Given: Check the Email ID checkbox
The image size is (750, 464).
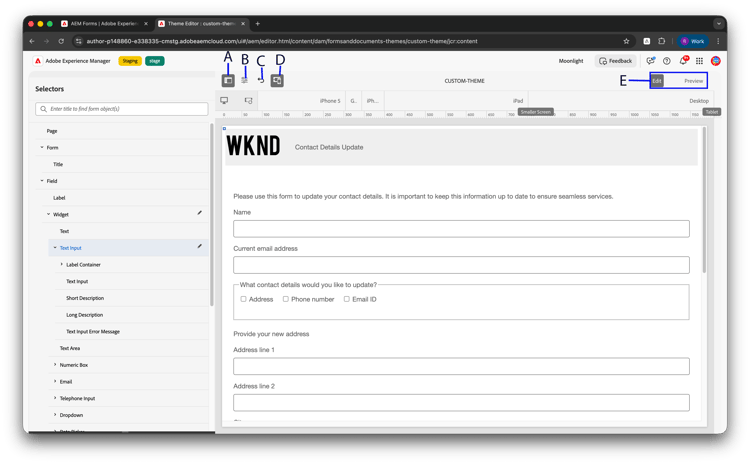Looking at the screenshot, I should click(x=347, y=299).
